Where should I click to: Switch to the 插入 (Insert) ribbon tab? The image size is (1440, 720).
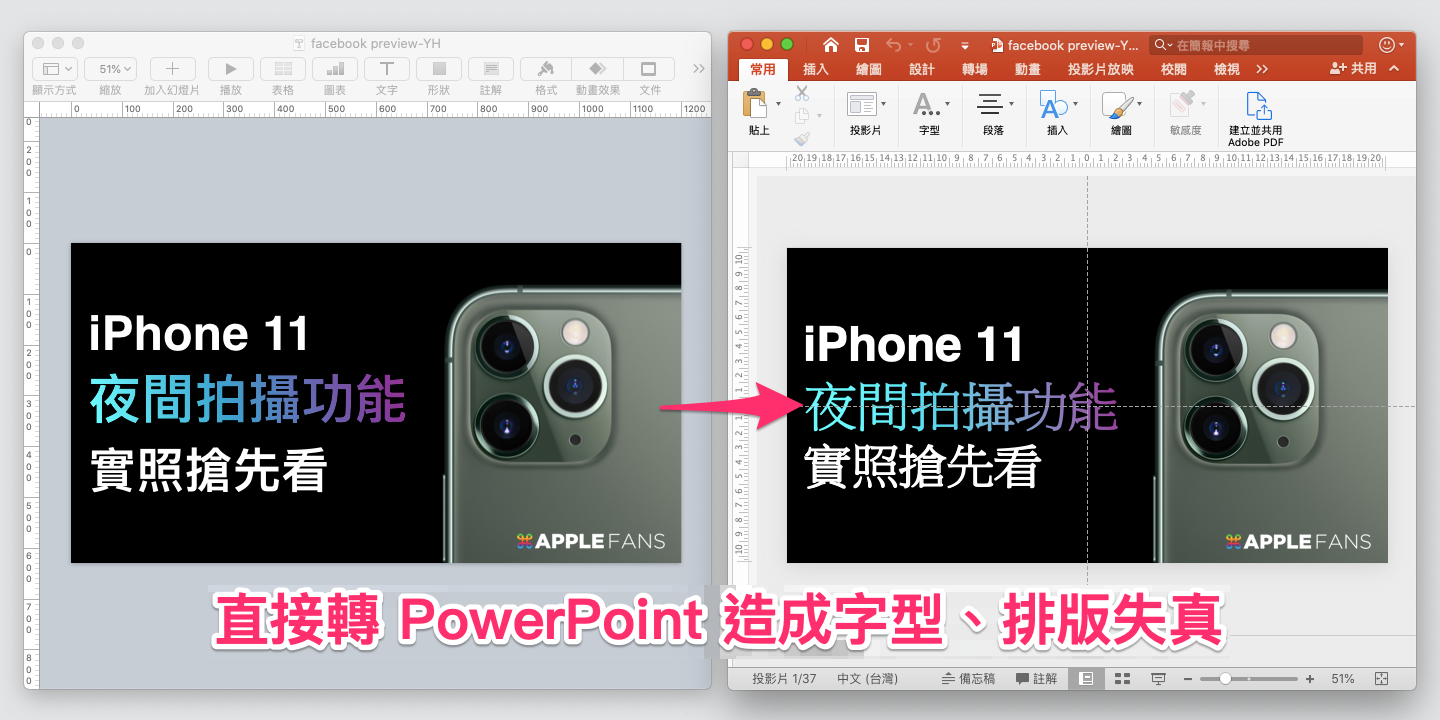point(816,69)
